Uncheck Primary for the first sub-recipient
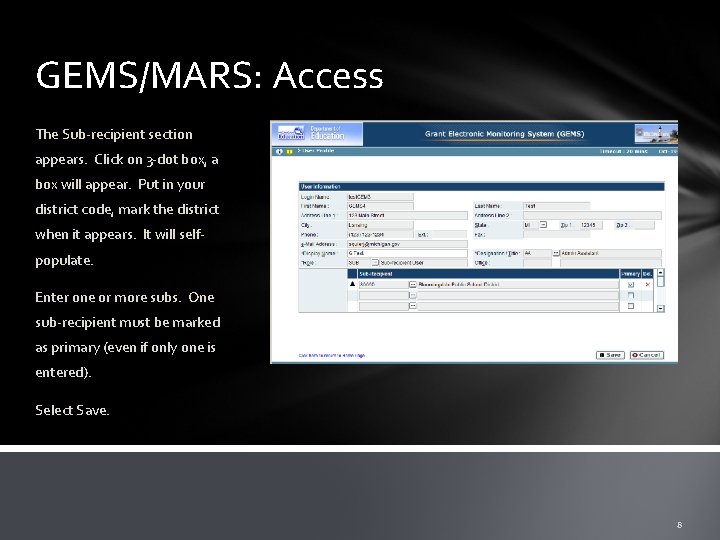Image resolution: width=720 pixels, height=540 pixels. tap(631, 285)
